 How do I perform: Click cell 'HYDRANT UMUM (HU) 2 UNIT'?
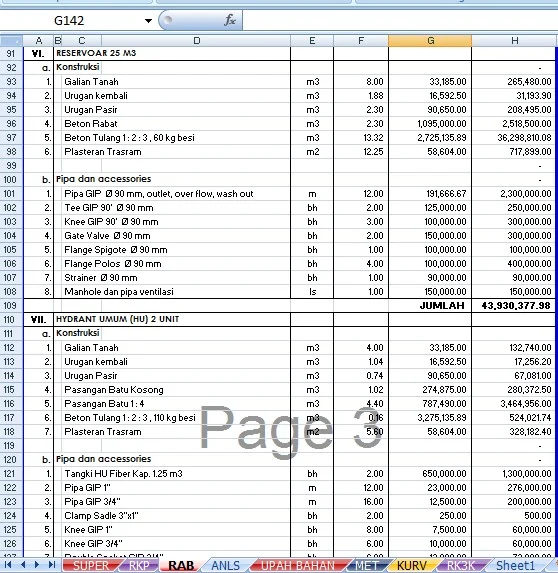coord(117,319)
